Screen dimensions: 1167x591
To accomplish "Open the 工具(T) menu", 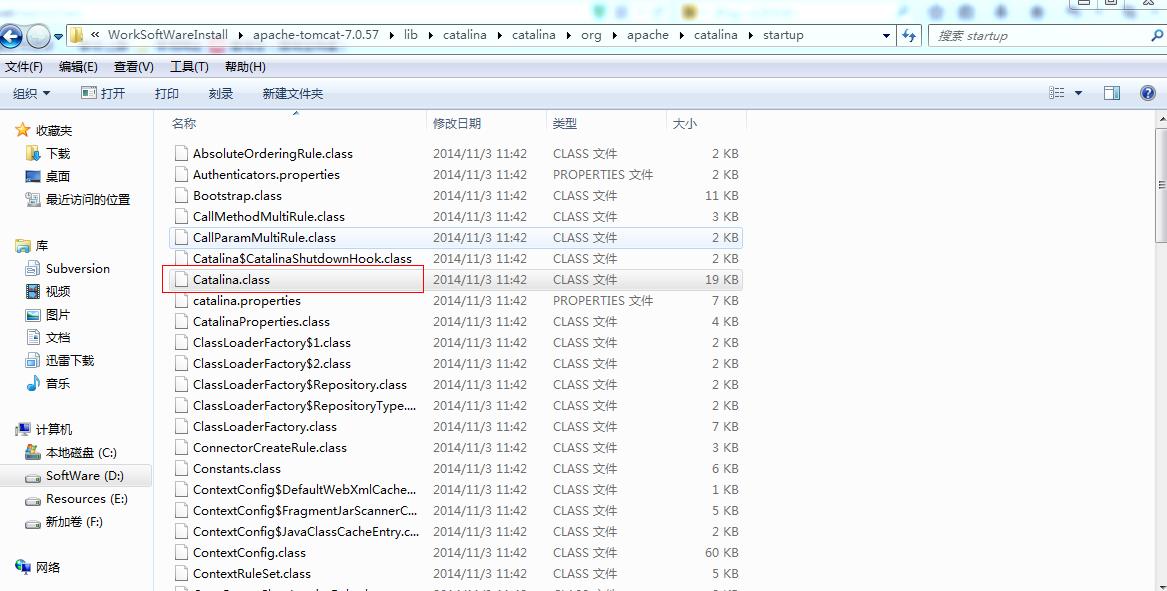I will [x=189, y=67].
